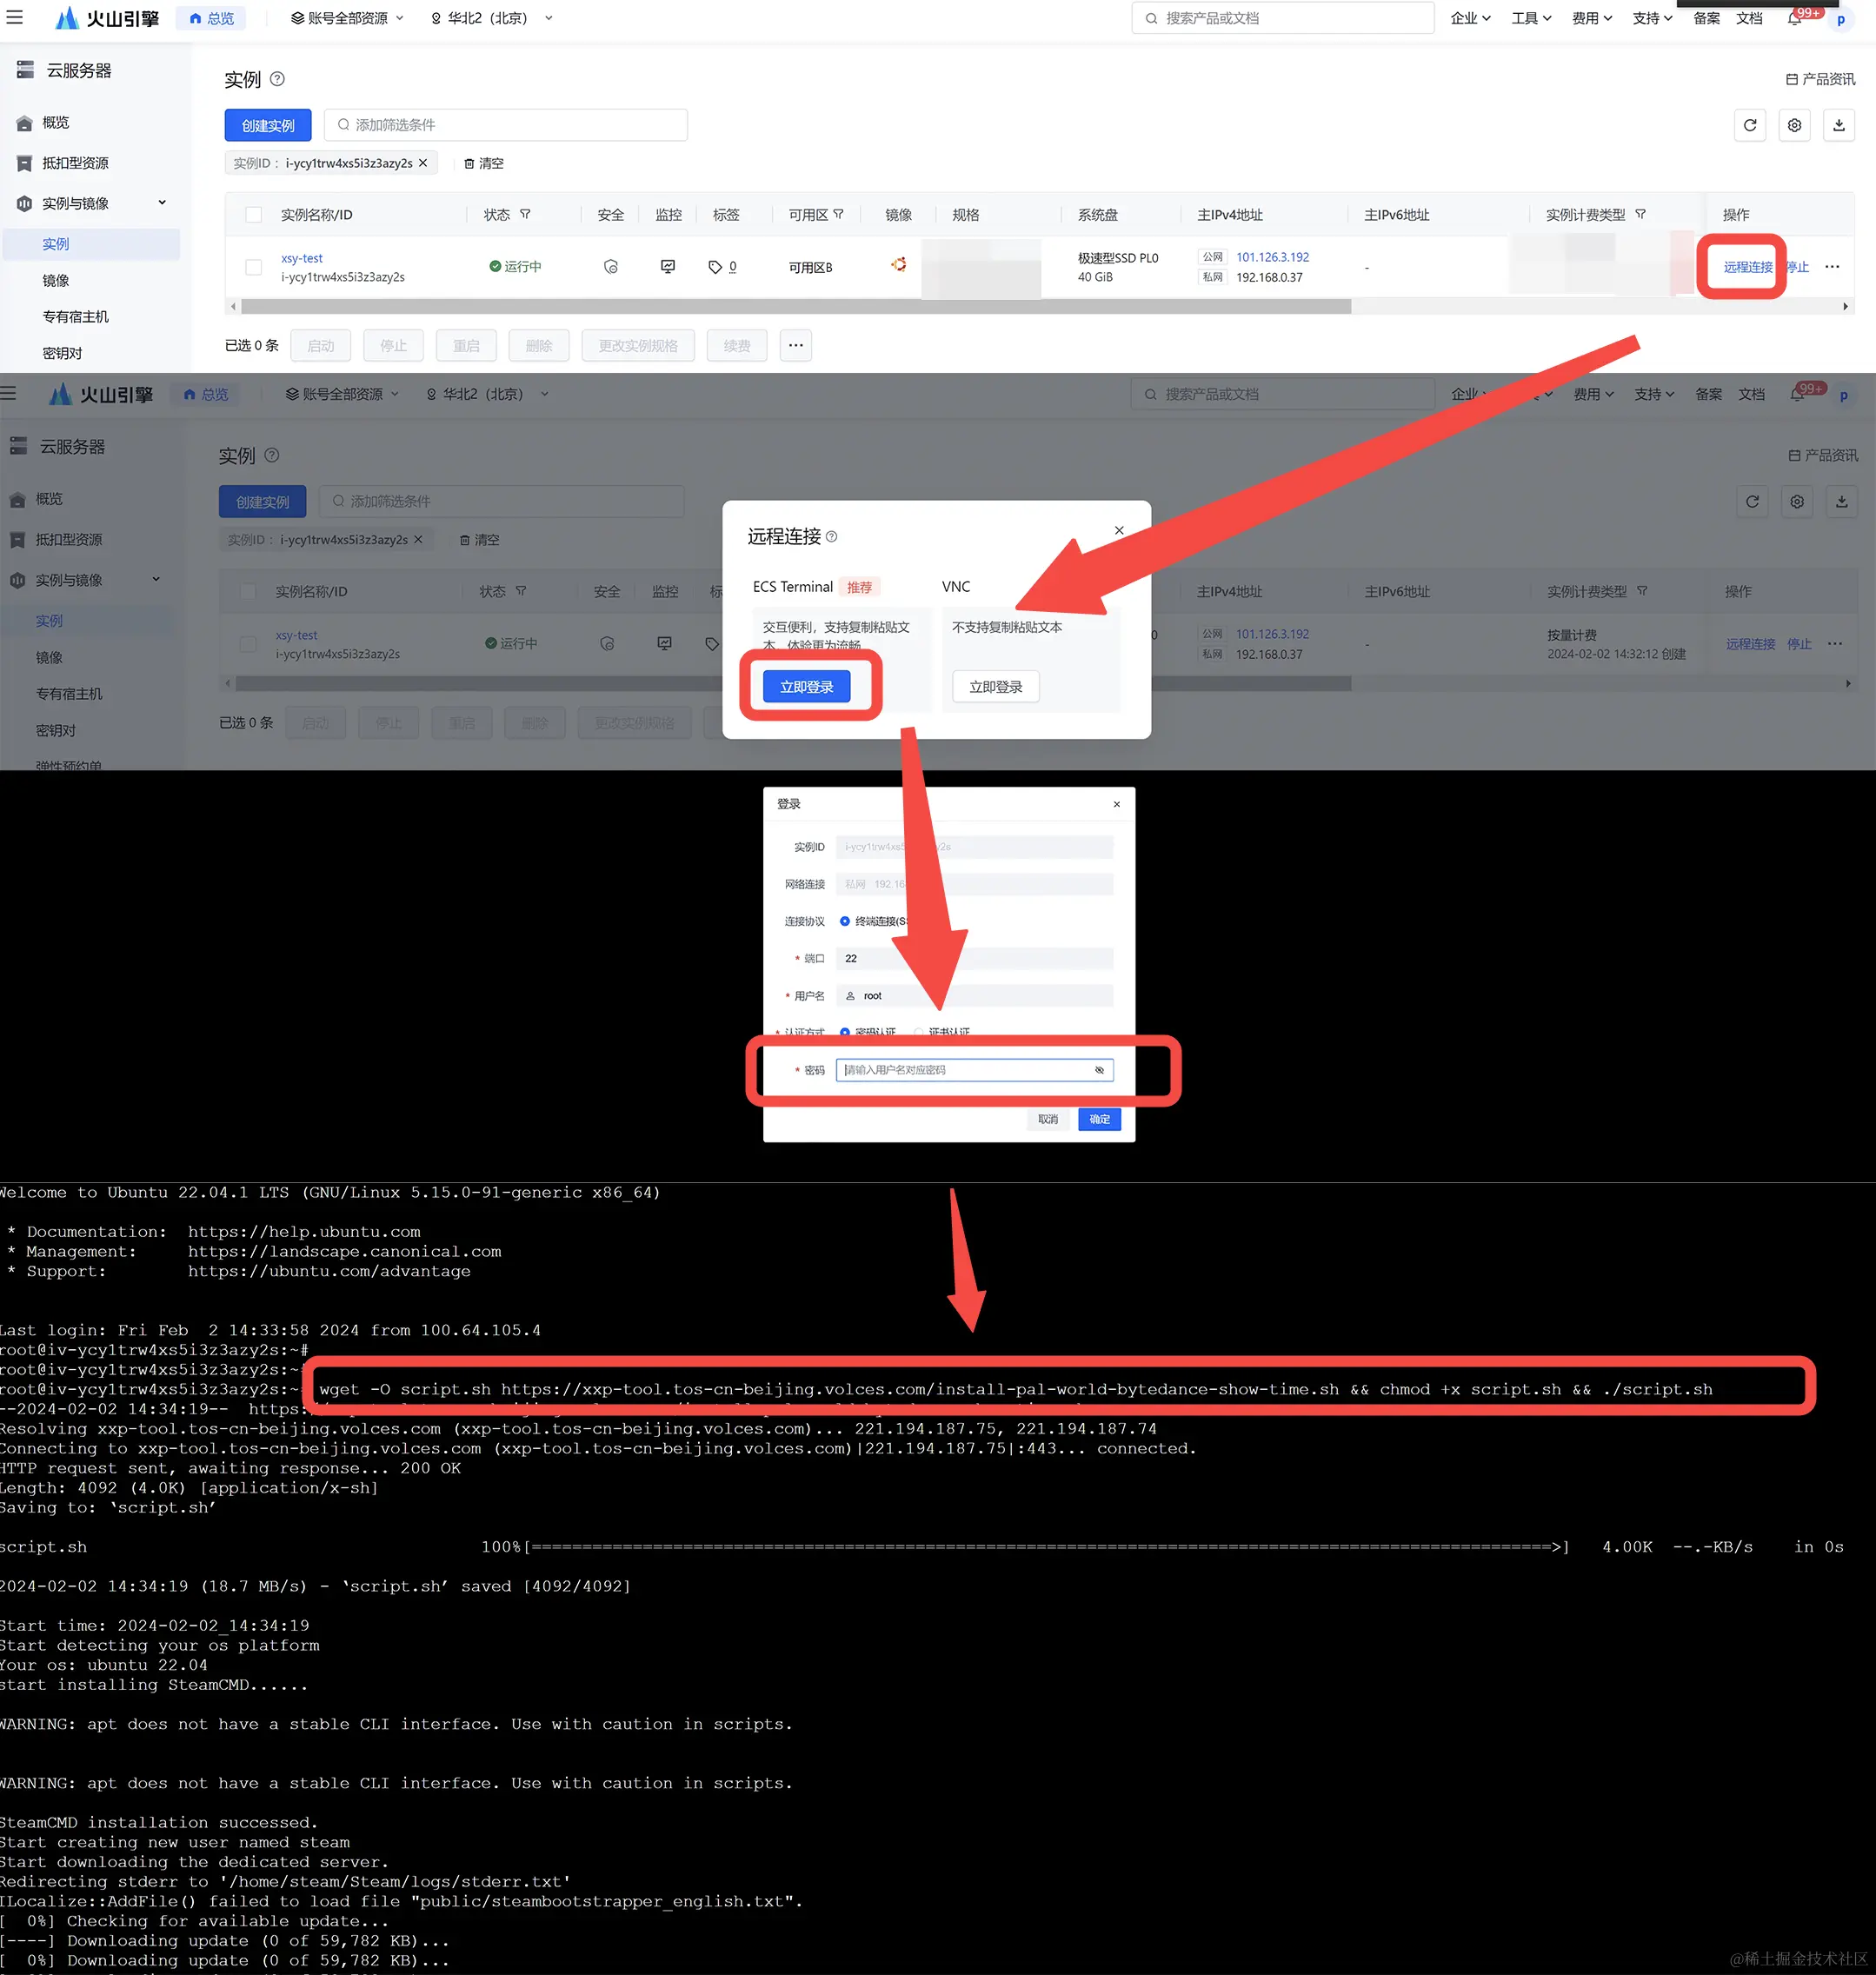Open table column settings gear in the top console
The width and height of the screenshot is (1876, 1975).
coord(1795,125)
